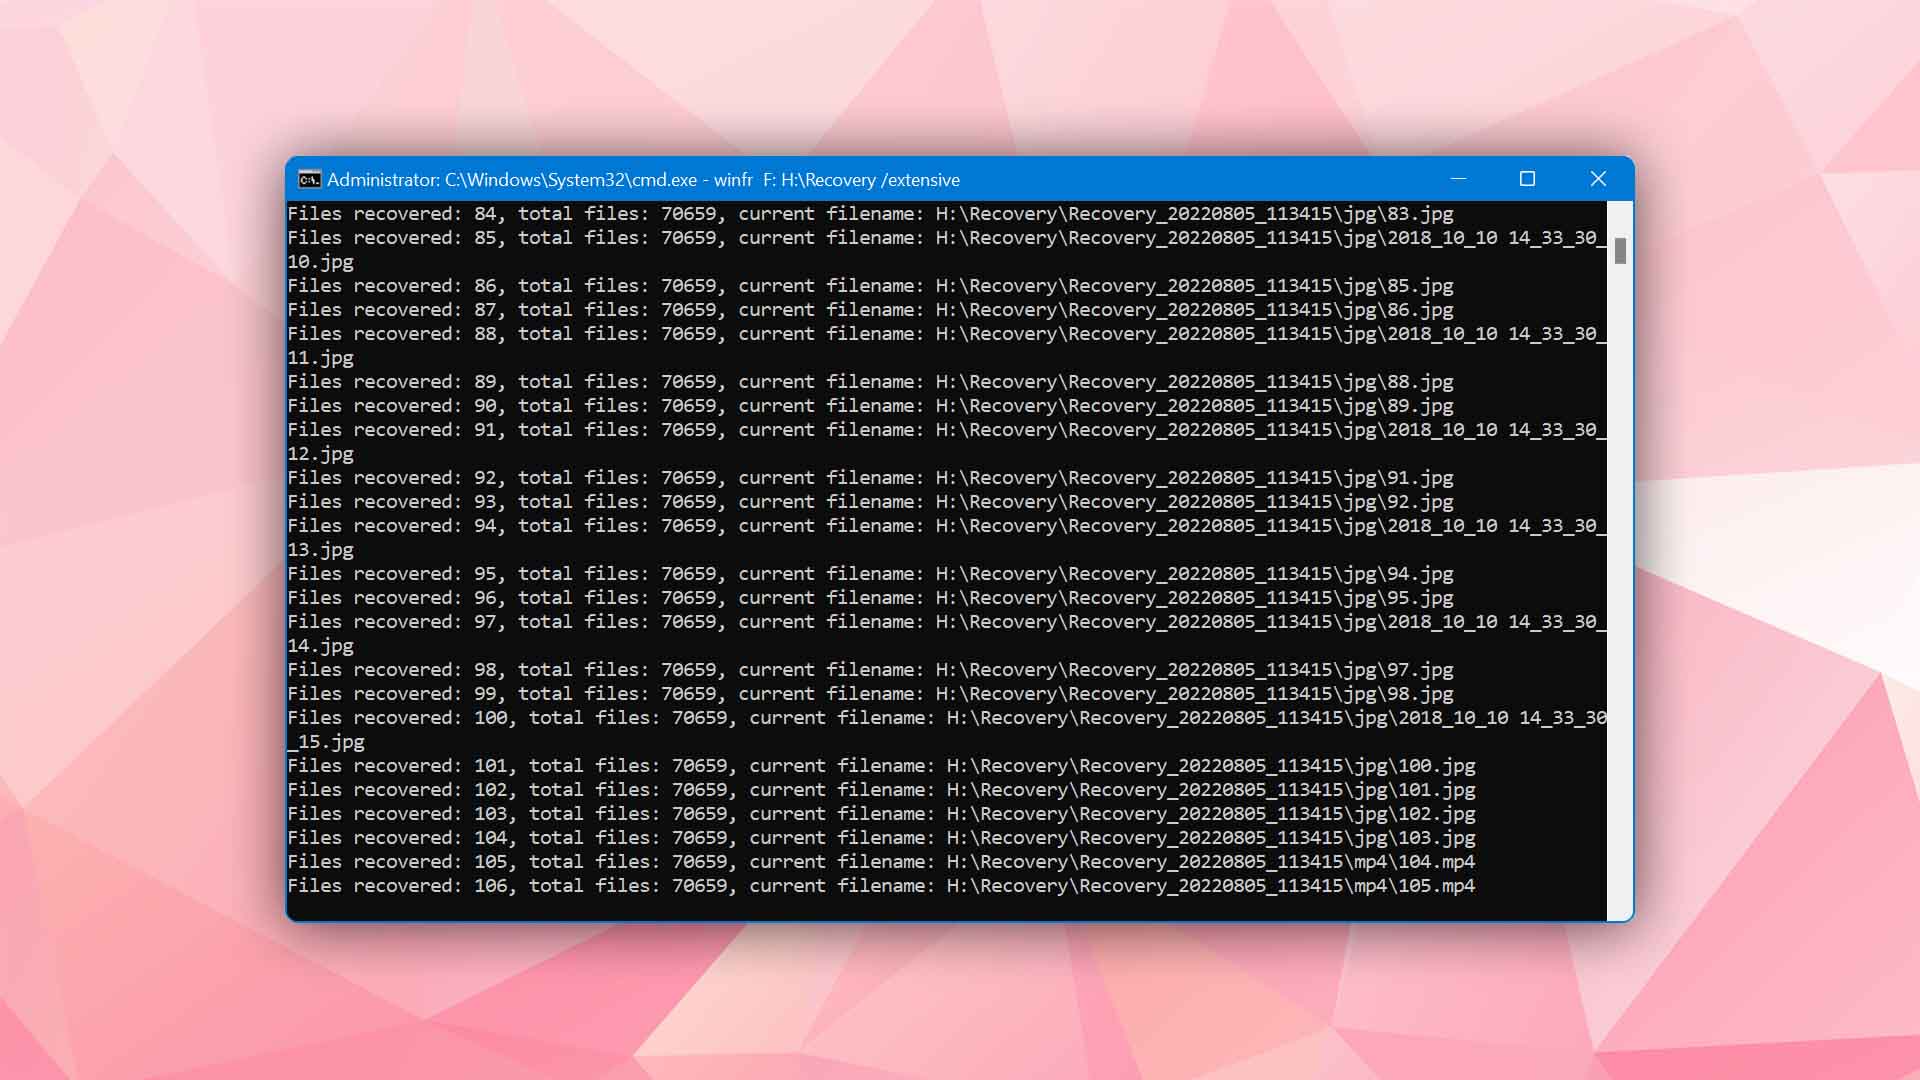Click the line 'Files recovered: 84' ending 83.jpg

coord(870,214)
